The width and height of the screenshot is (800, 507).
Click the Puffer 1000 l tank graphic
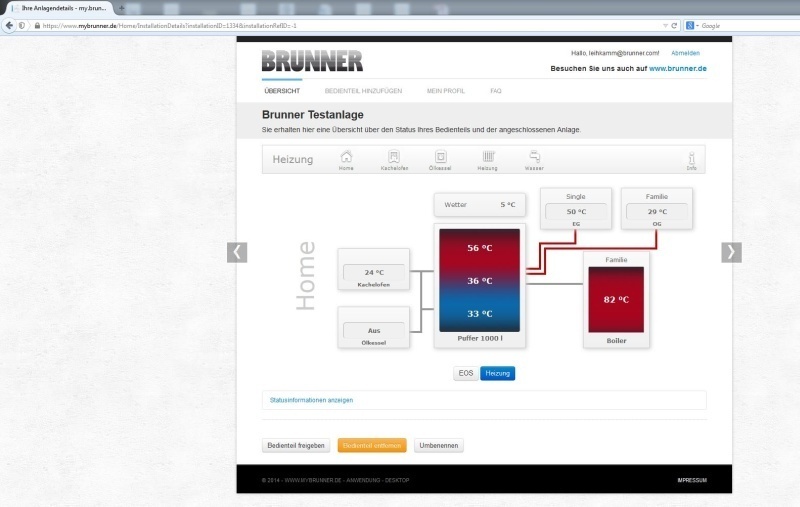click(x=480, y=280)
